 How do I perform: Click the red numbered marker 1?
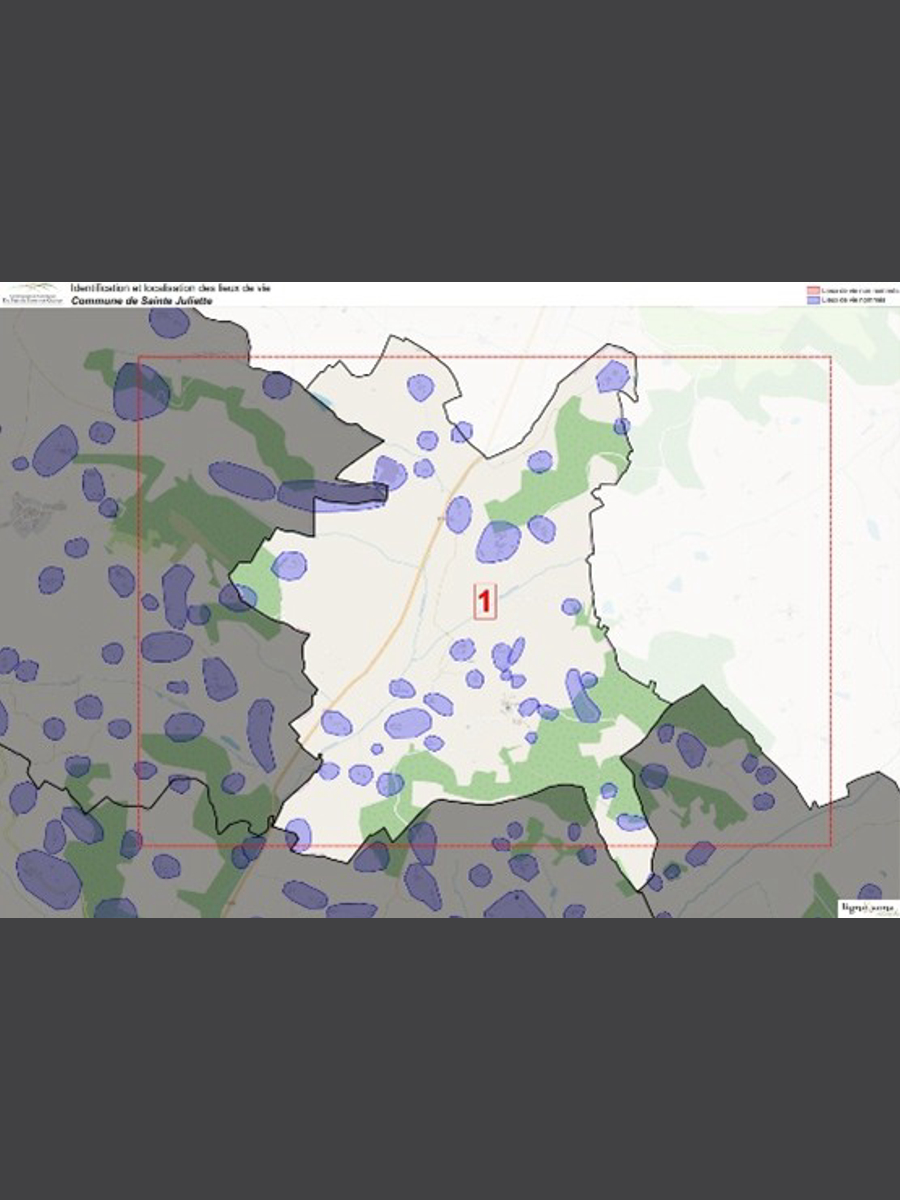click(484, 601)
